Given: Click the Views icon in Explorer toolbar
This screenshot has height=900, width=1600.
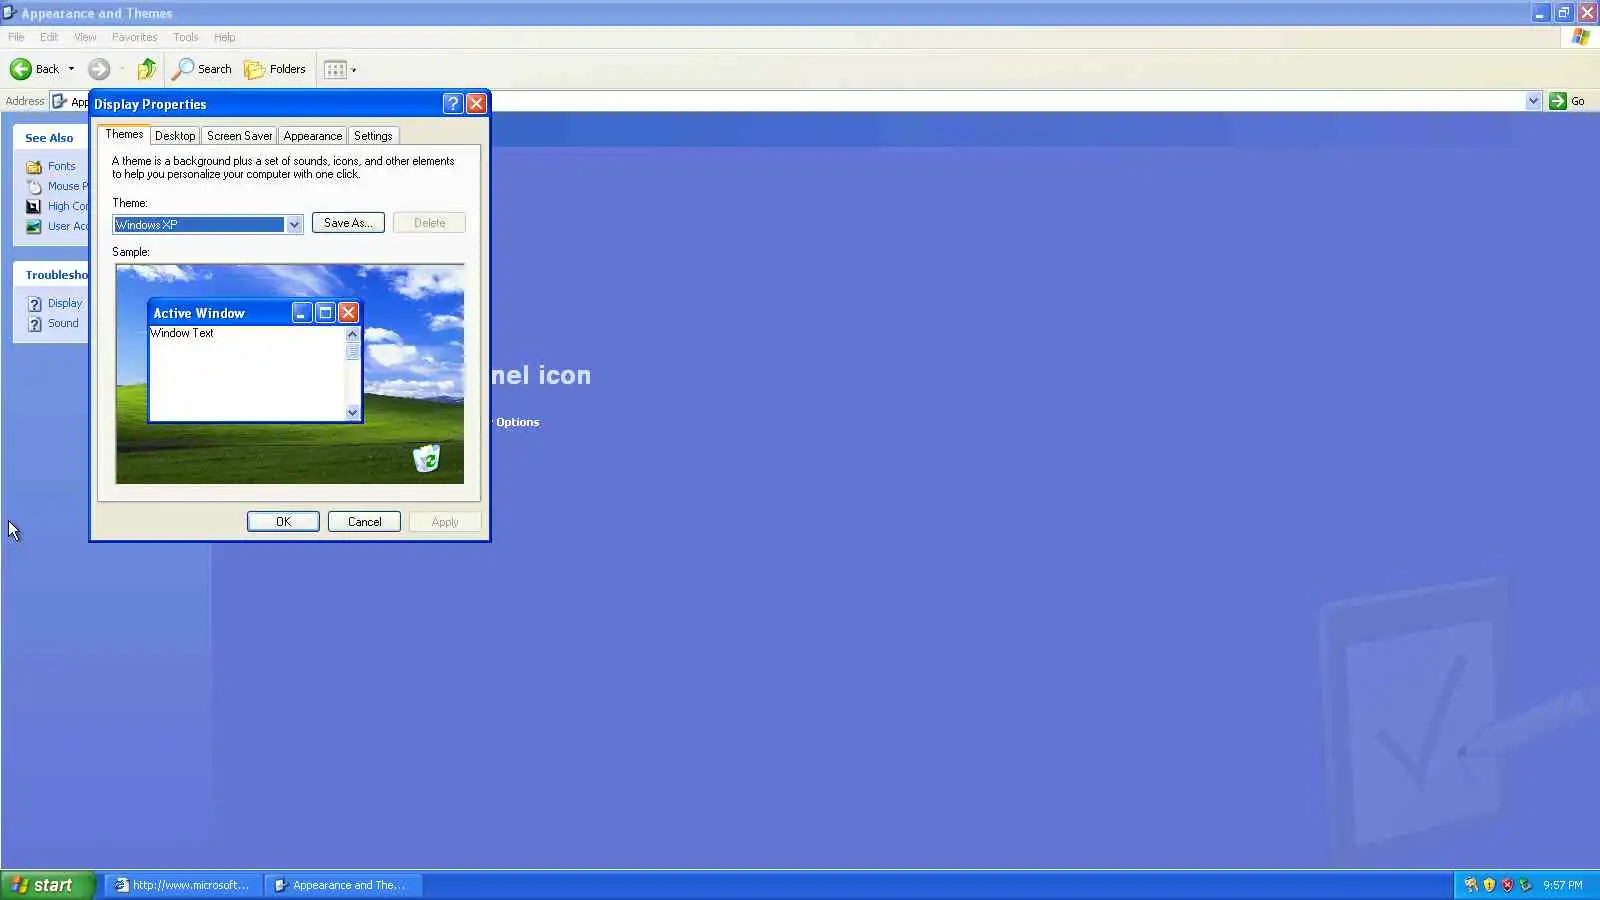Looking at the screenshot, I should [335, 69].
